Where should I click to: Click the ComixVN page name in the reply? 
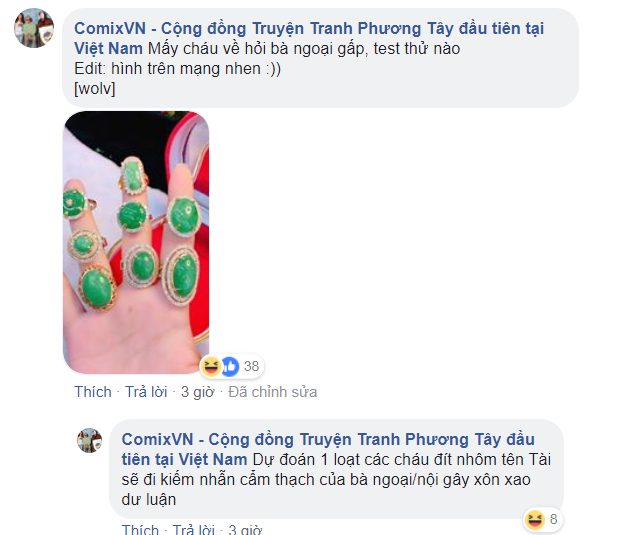click(328, 449)
